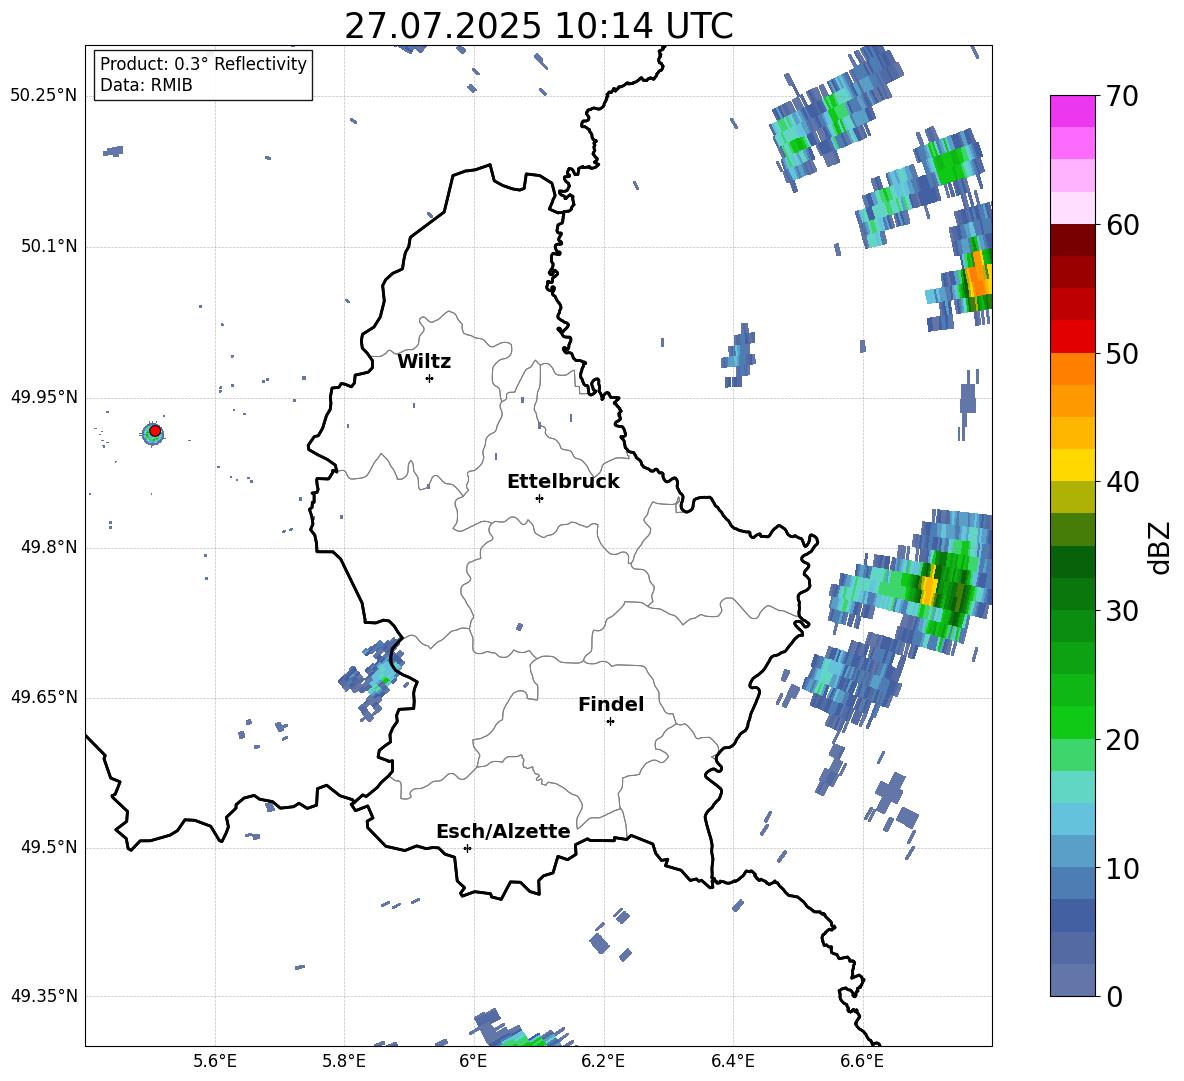Click the colorbar tick label 60
Image resolution: width=1184 pixels, height=1081 pixels.
[1122, 225]
